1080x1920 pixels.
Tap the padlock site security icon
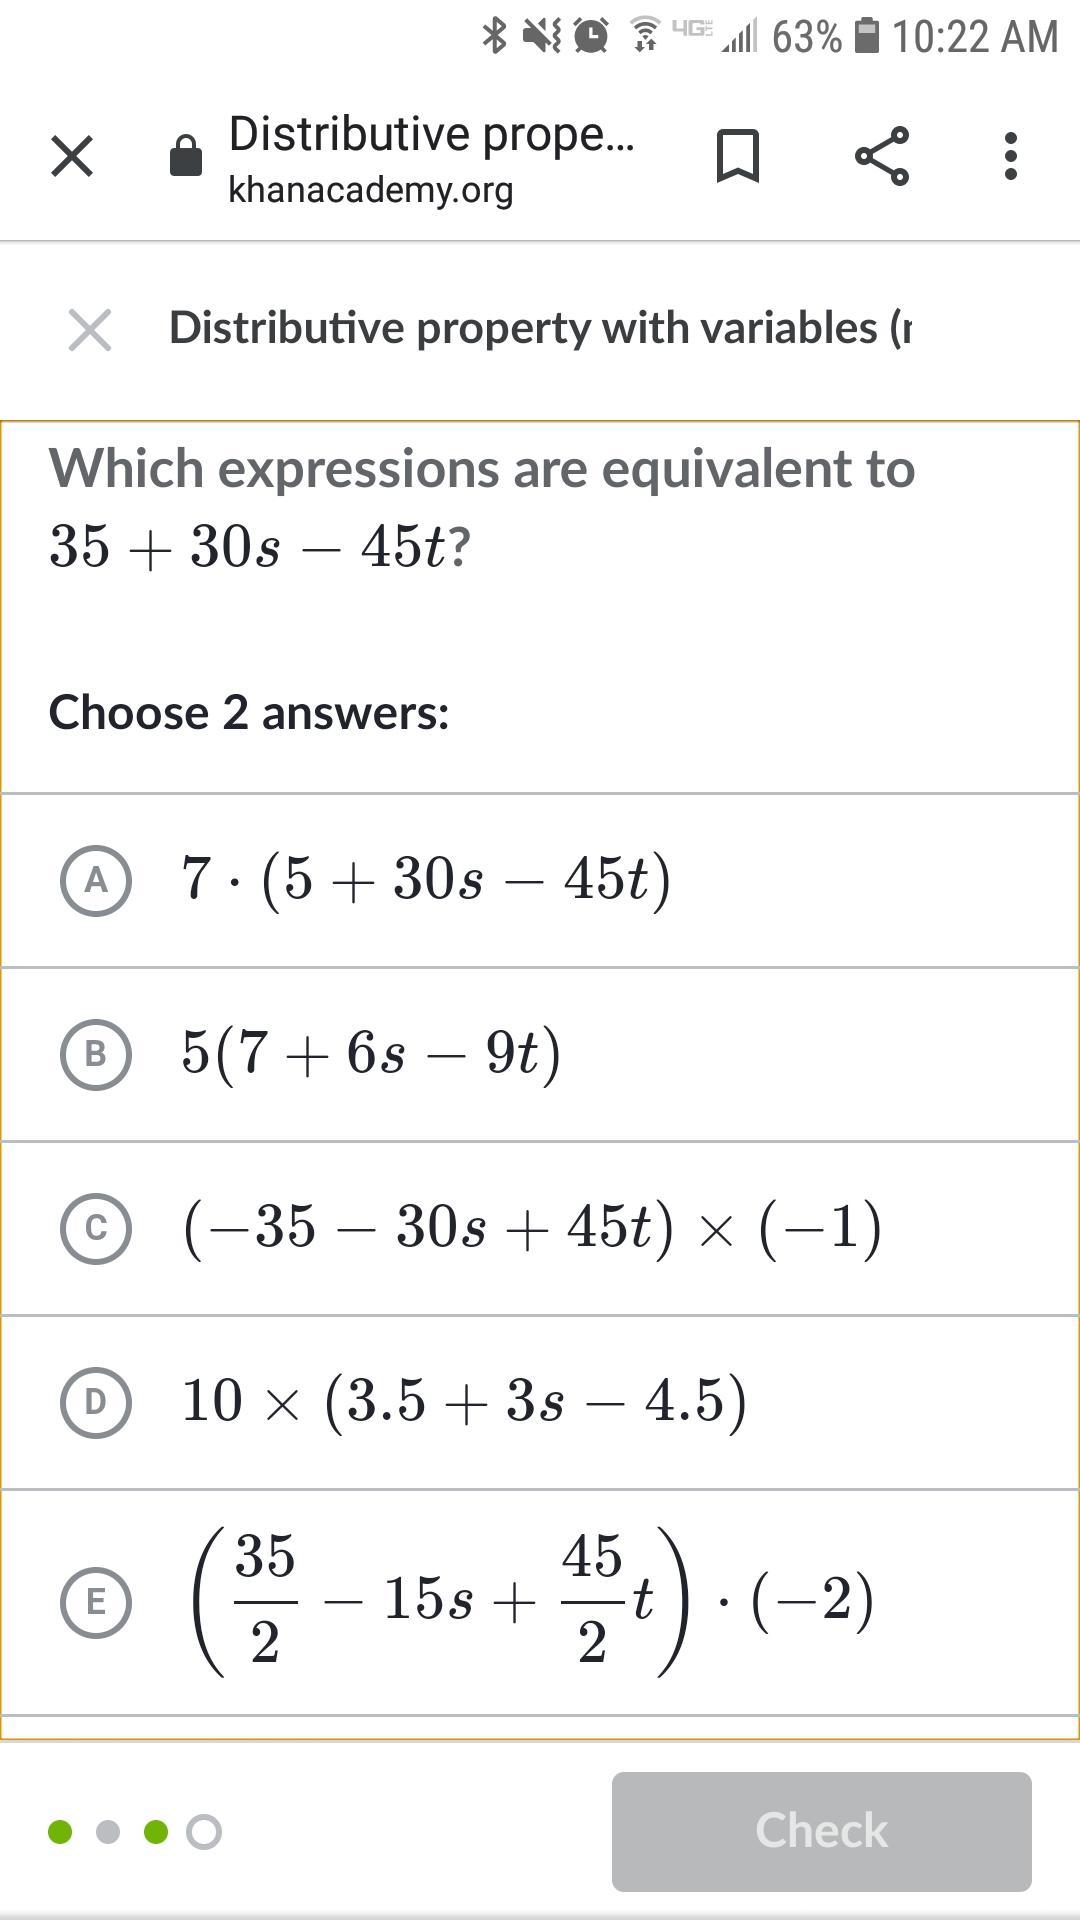point(186,156)
